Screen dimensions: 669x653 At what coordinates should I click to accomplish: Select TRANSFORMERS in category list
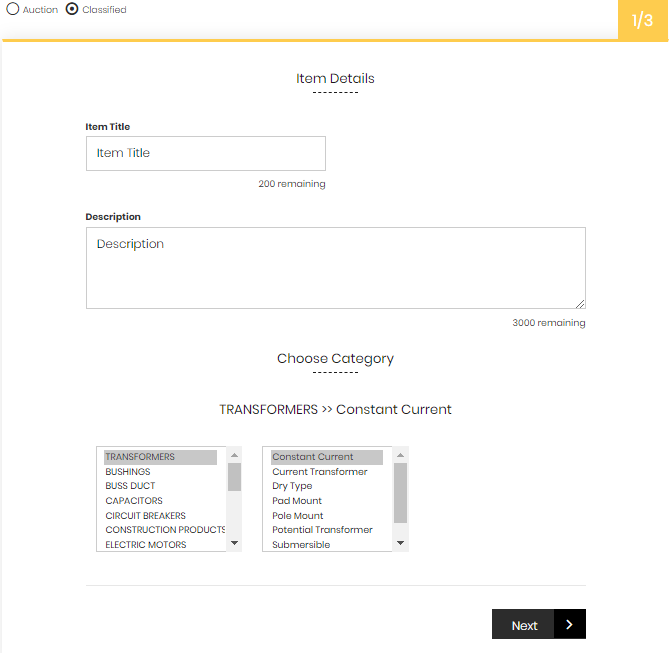point(160,457)
